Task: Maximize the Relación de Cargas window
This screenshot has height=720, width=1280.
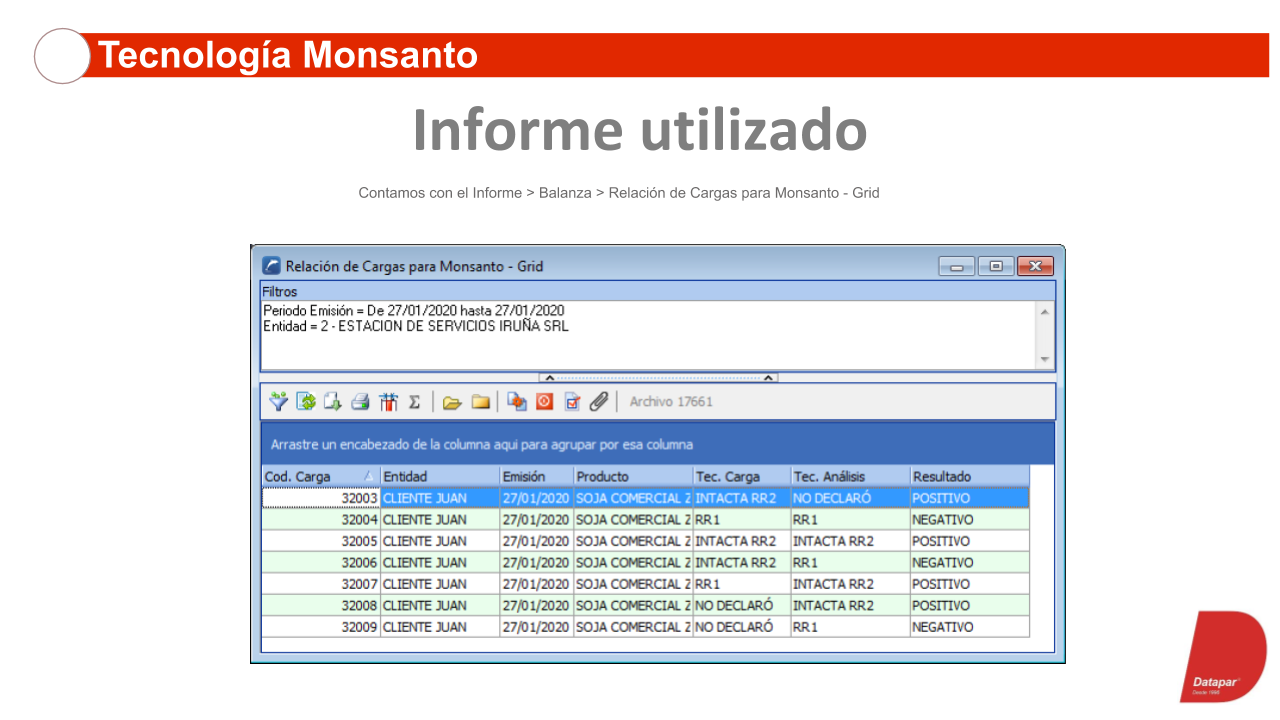Action: (x=996, y=266)
